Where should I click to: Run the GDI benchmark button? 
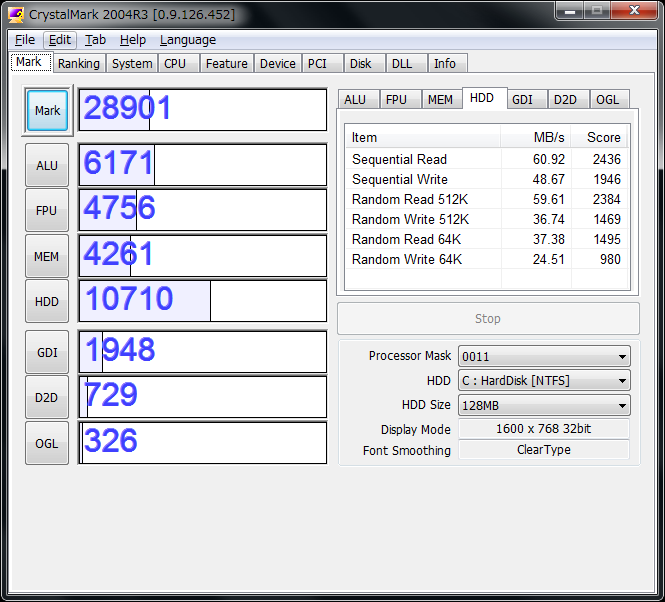pos(47,352)
